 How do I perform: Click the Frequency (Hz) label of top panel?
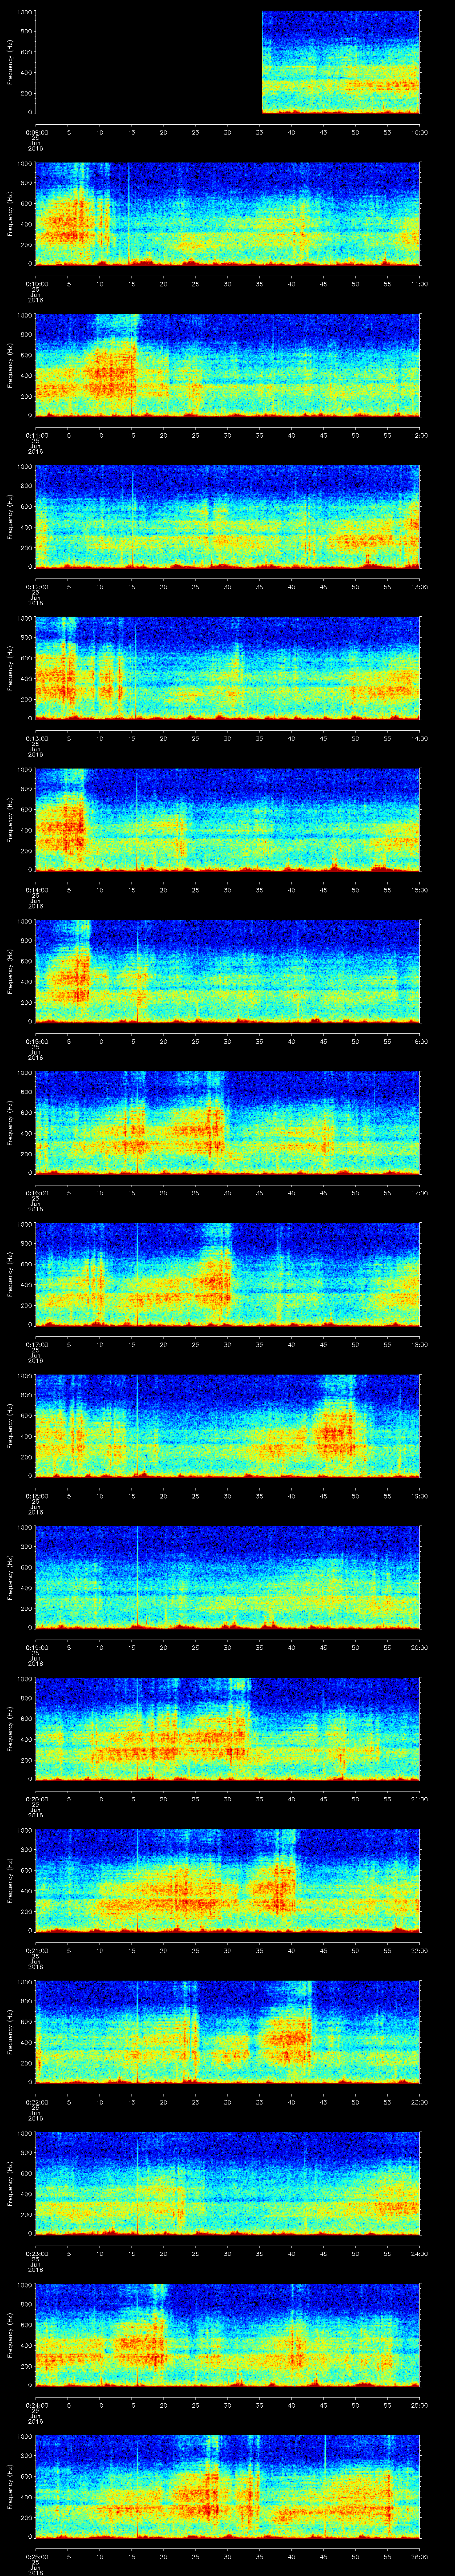click(x=10, y=62)
